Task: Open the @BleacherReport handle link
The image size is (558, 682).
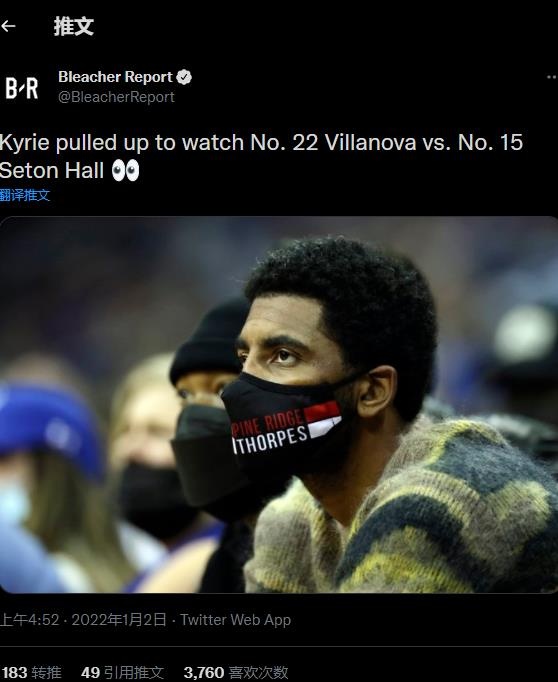Action: click(x=116, y=97)
